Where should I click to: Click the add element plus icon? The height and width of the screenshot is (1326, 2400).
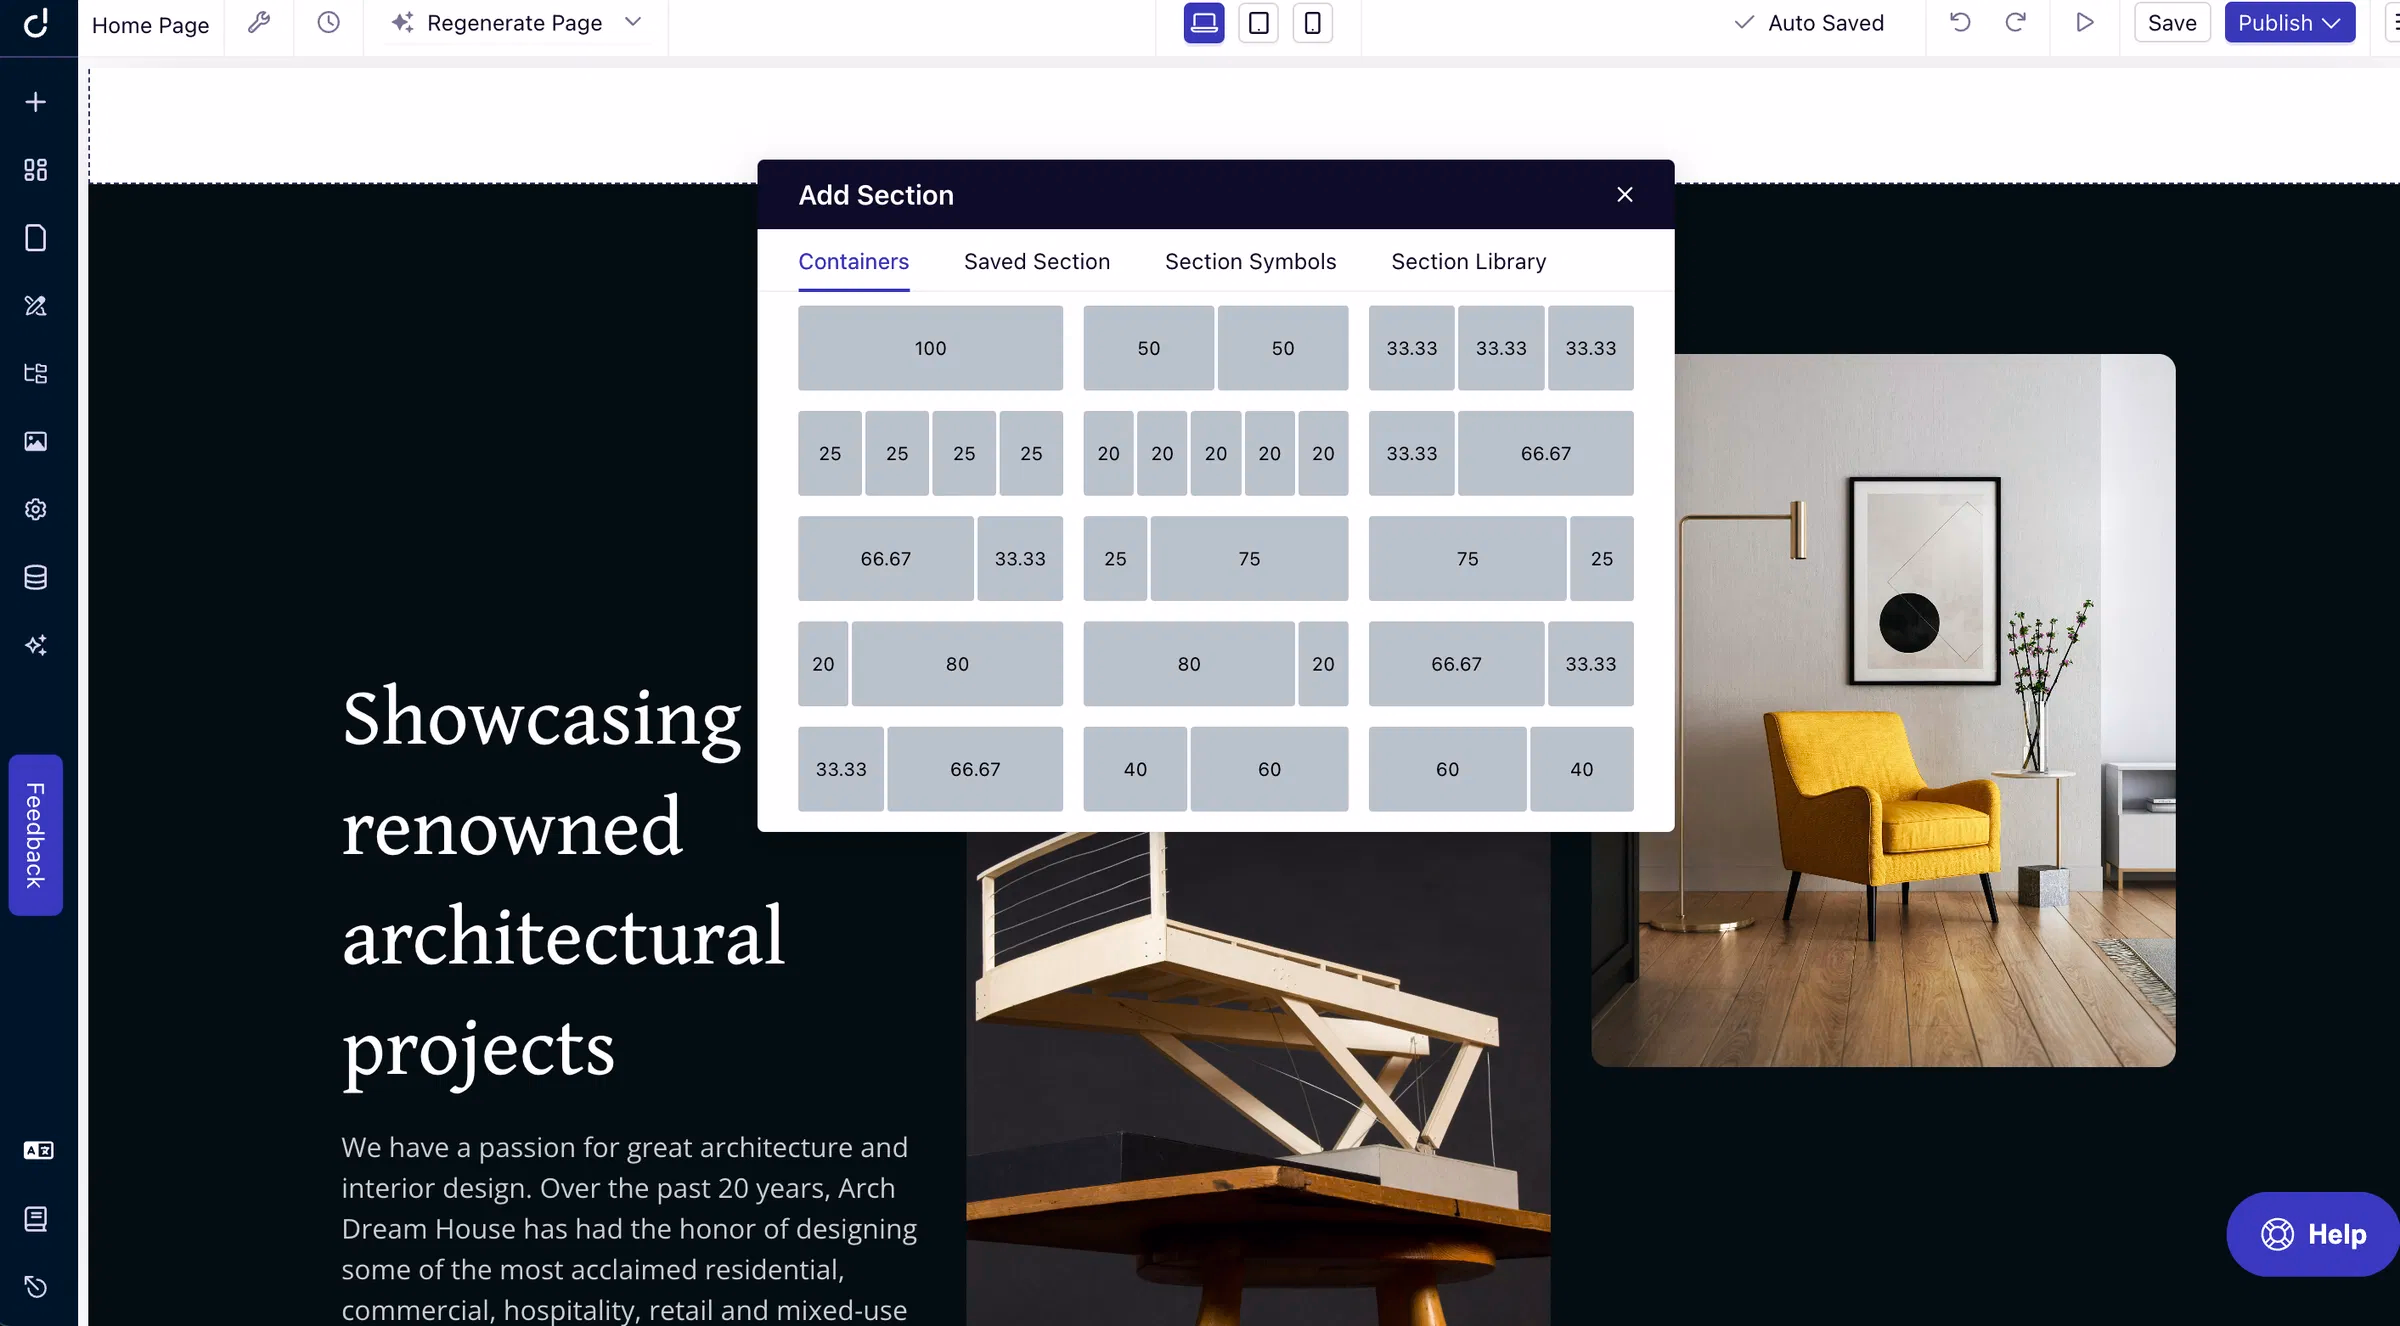(x=35, y=102)
